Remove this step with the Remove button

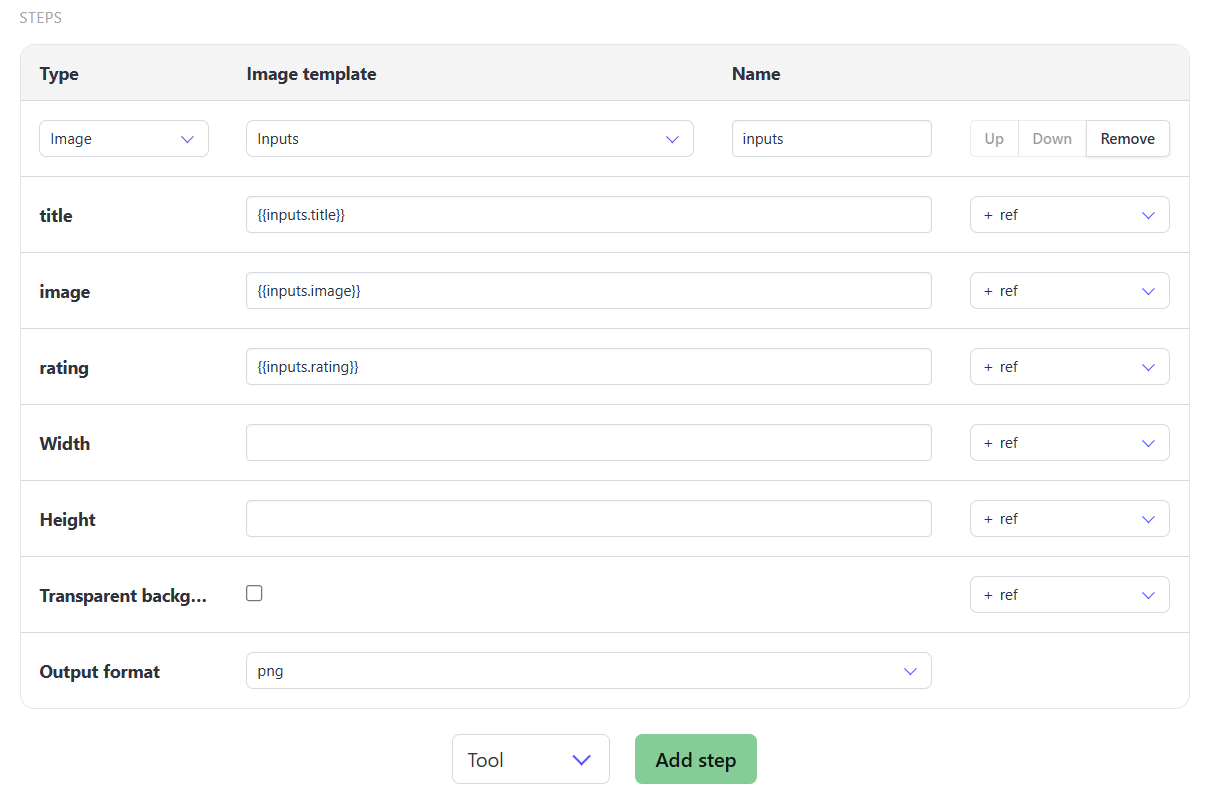[1128, 139]
